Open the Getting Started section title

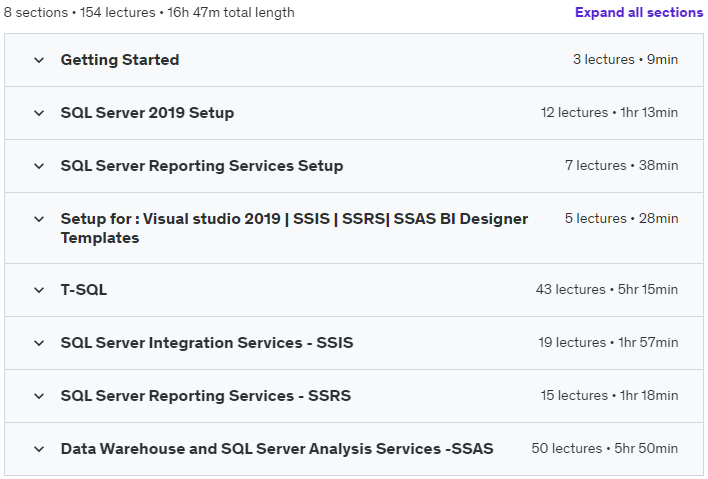coord(120,60)
